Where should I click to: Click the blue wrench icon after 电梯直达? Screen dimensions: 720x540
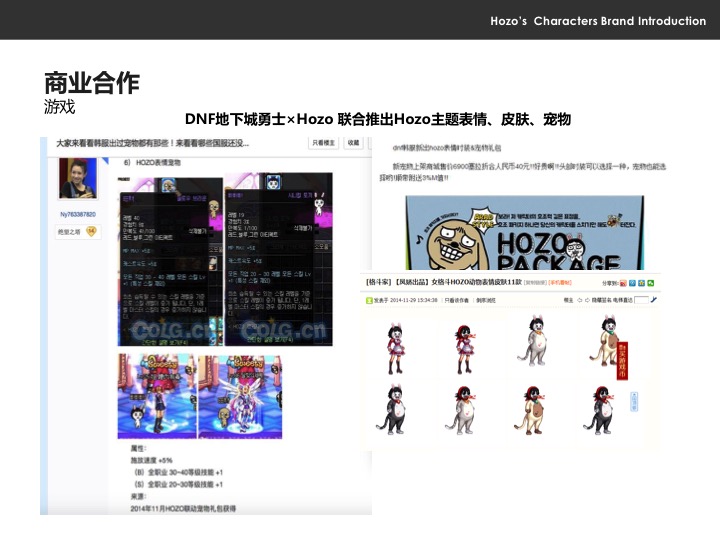pyautogui.click(x=654, y=300)
